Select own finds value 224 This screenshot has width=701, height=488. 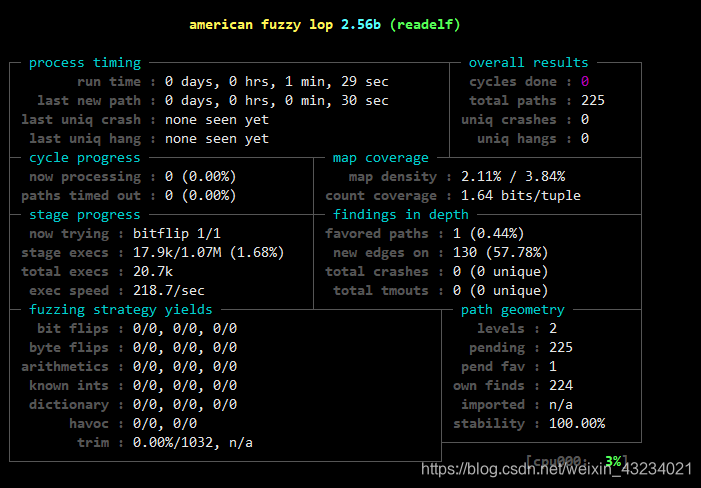click(x=561, y=386)
